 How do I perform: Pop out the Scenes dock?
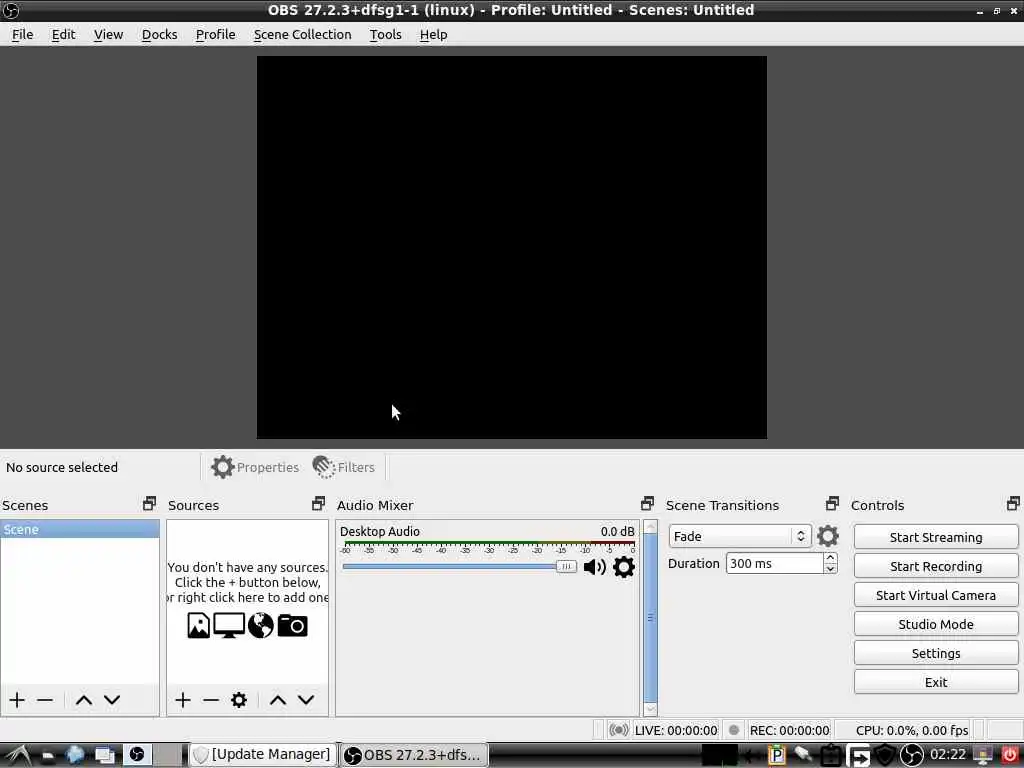click(150, 504)
